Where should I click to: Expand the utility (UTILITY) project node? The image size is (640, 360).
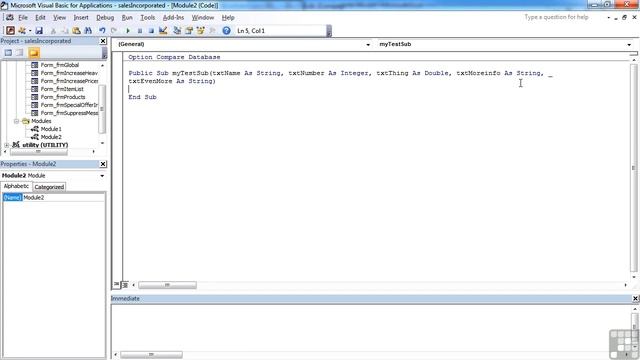click(6, 145)
